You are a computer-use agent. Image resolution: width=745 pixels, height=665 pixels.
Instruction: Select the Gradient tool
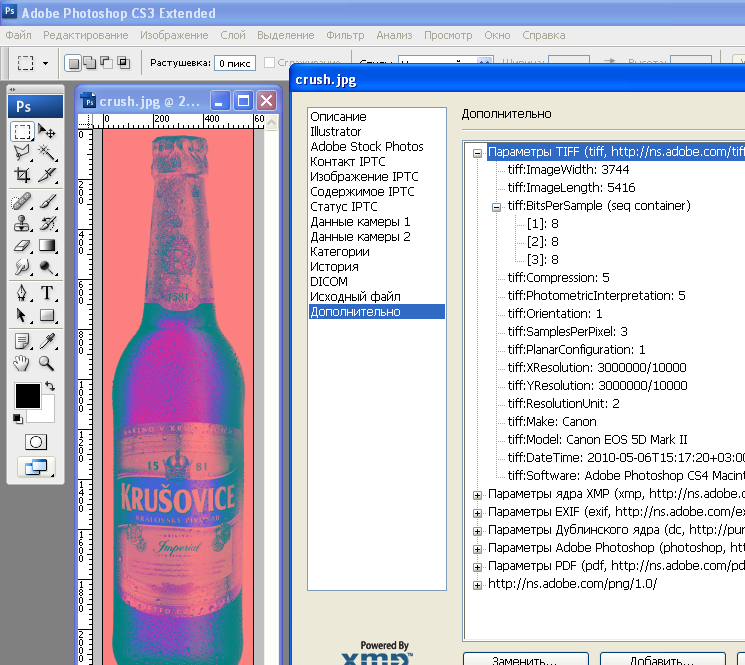point(47,245)
